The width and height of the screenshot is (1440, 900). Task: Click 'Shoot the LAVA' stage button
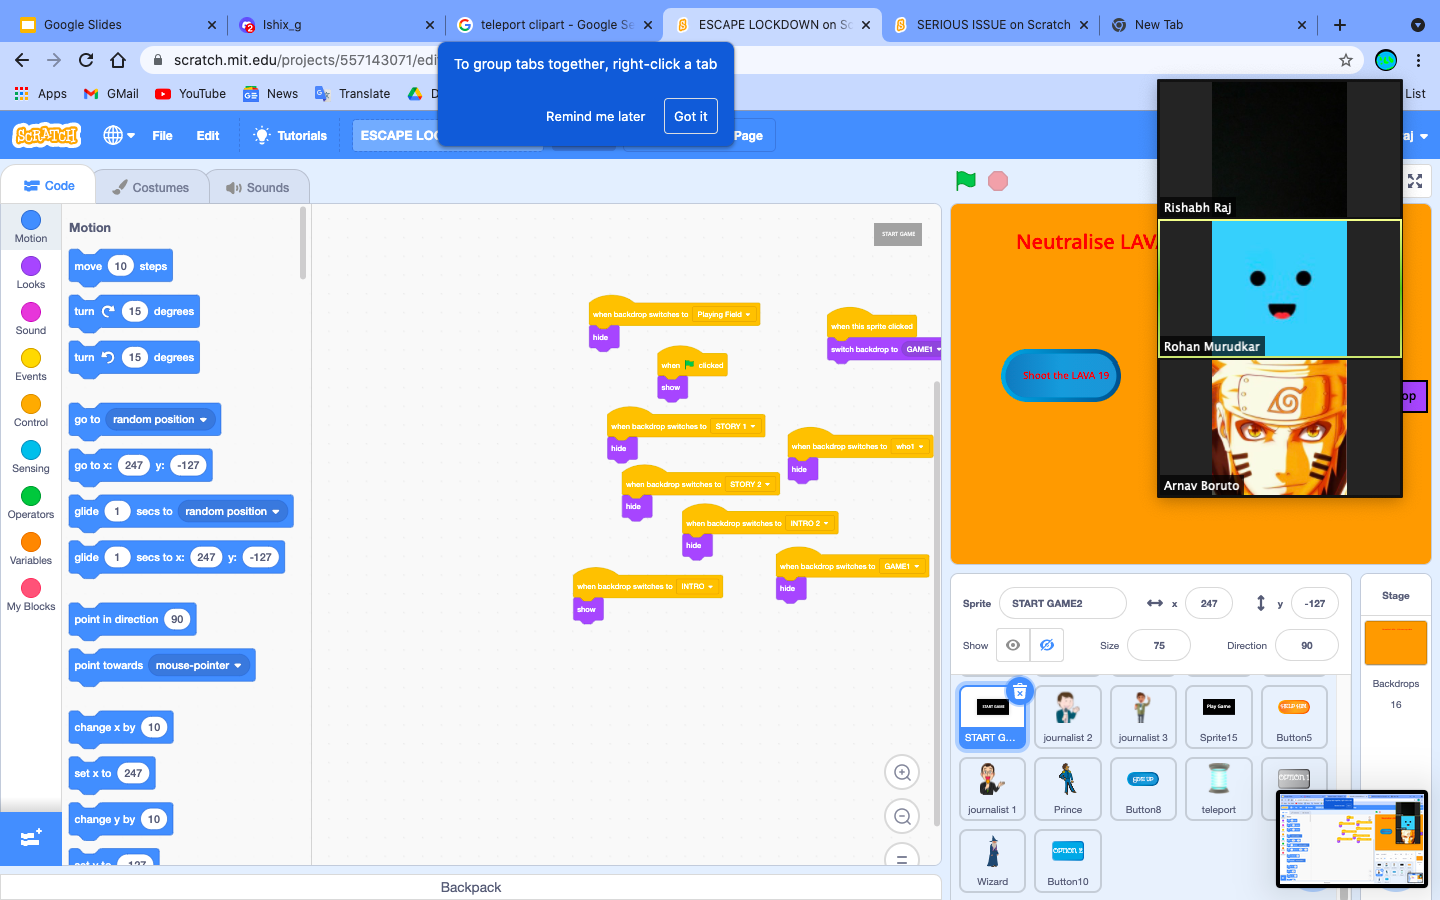(x=1061, y=375)
